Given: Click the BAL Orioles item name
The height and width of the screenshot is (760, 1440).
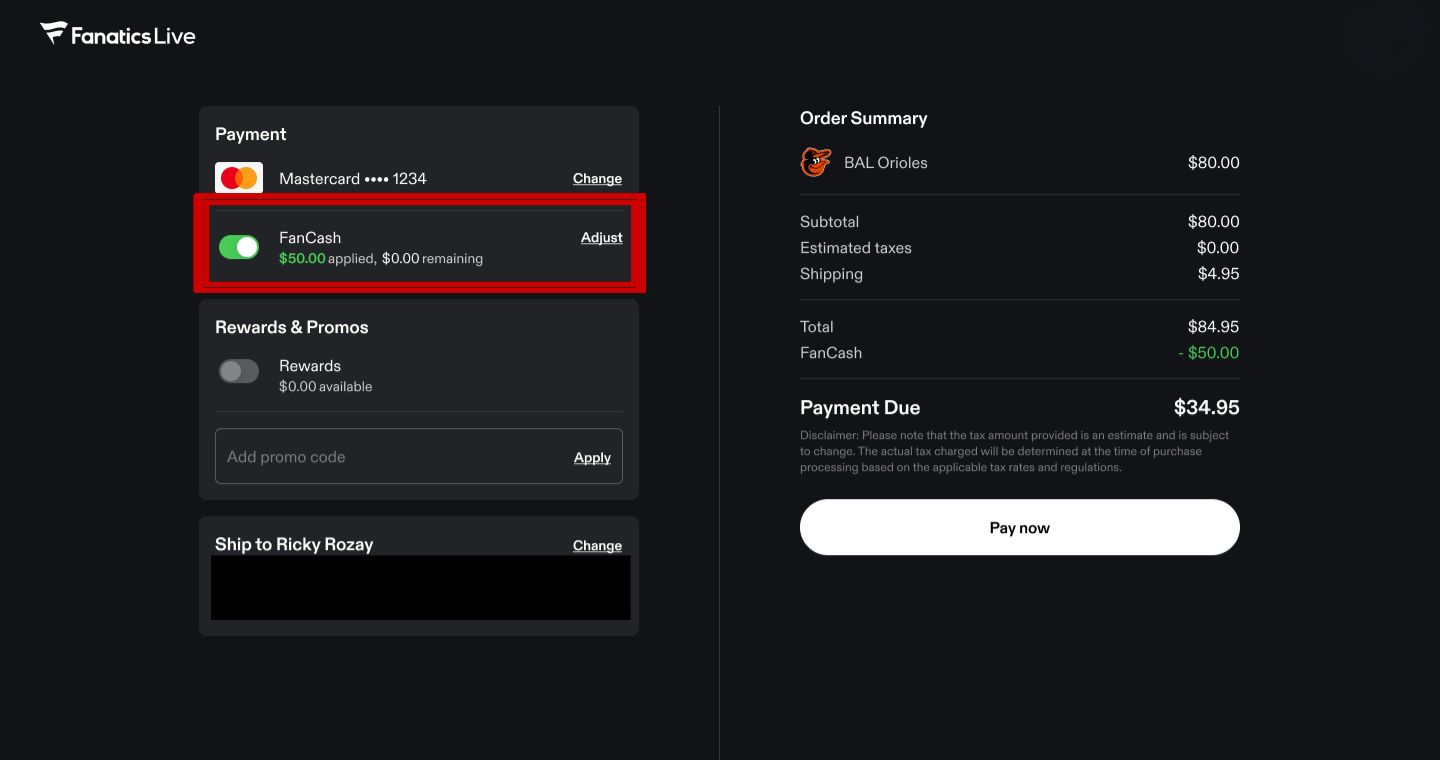Looking at the screenshot, I should (886, 163).
